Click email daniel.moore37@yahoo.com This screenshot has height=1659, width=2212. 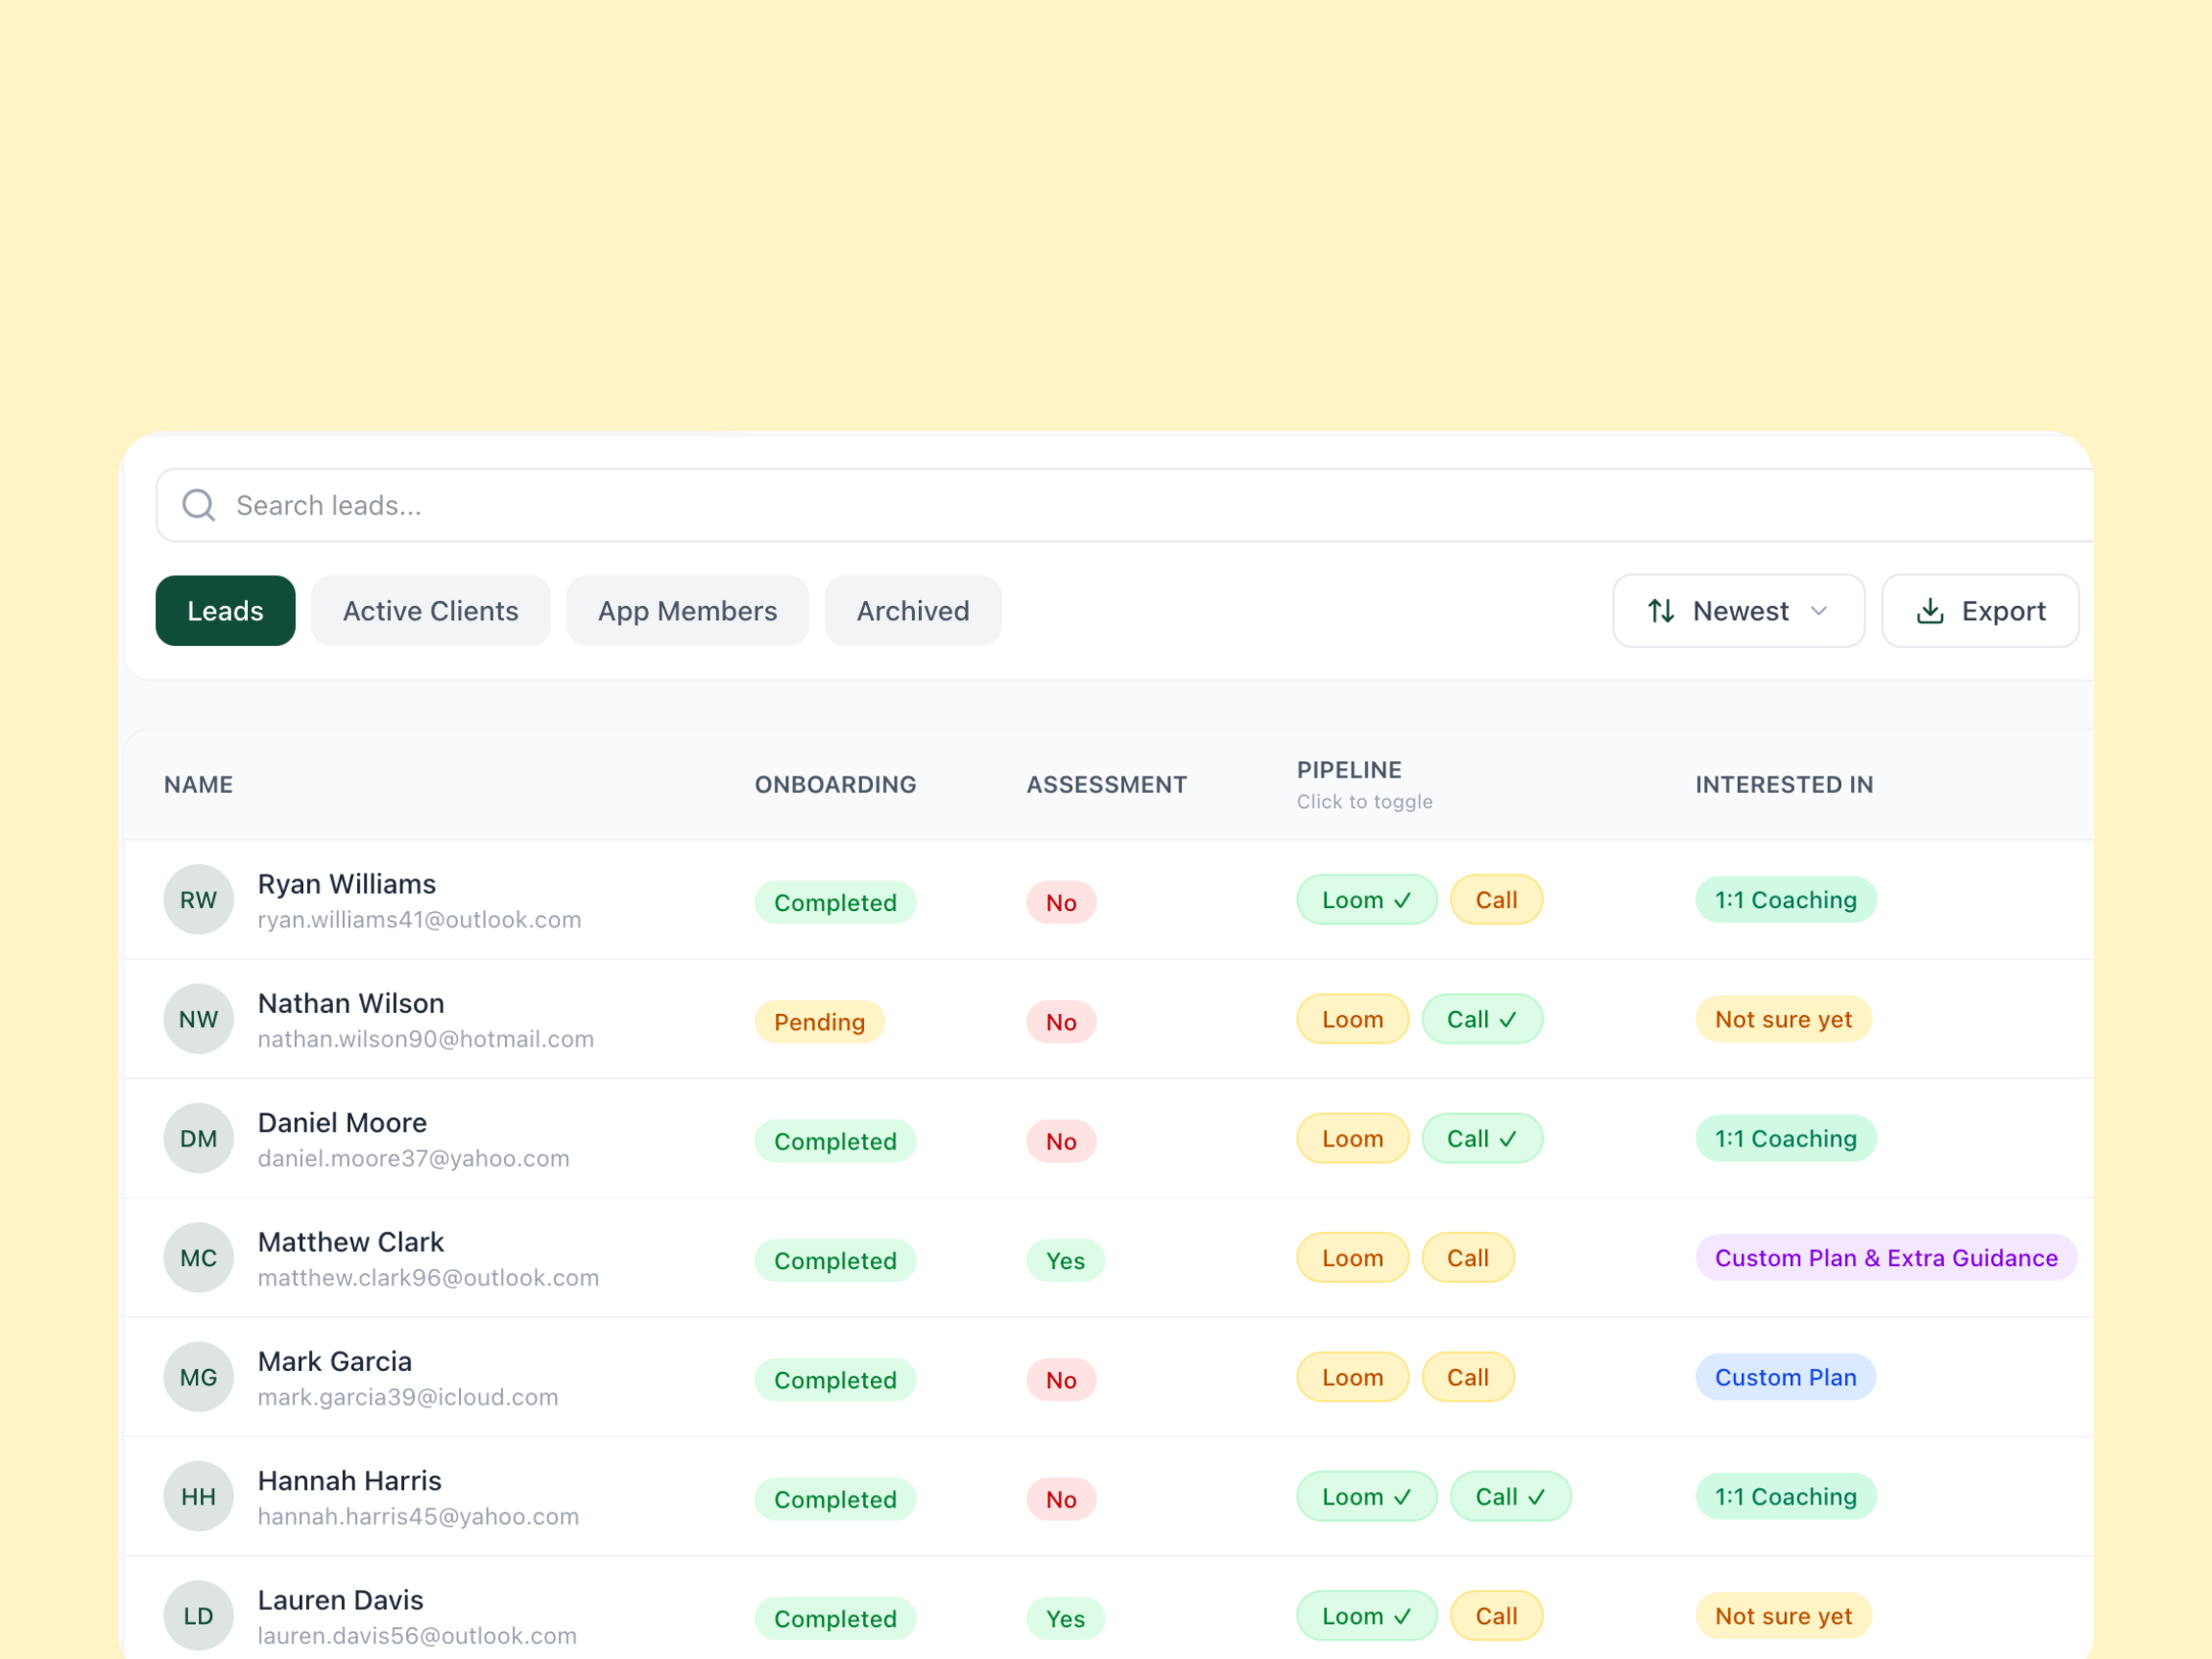[414, 1158]
